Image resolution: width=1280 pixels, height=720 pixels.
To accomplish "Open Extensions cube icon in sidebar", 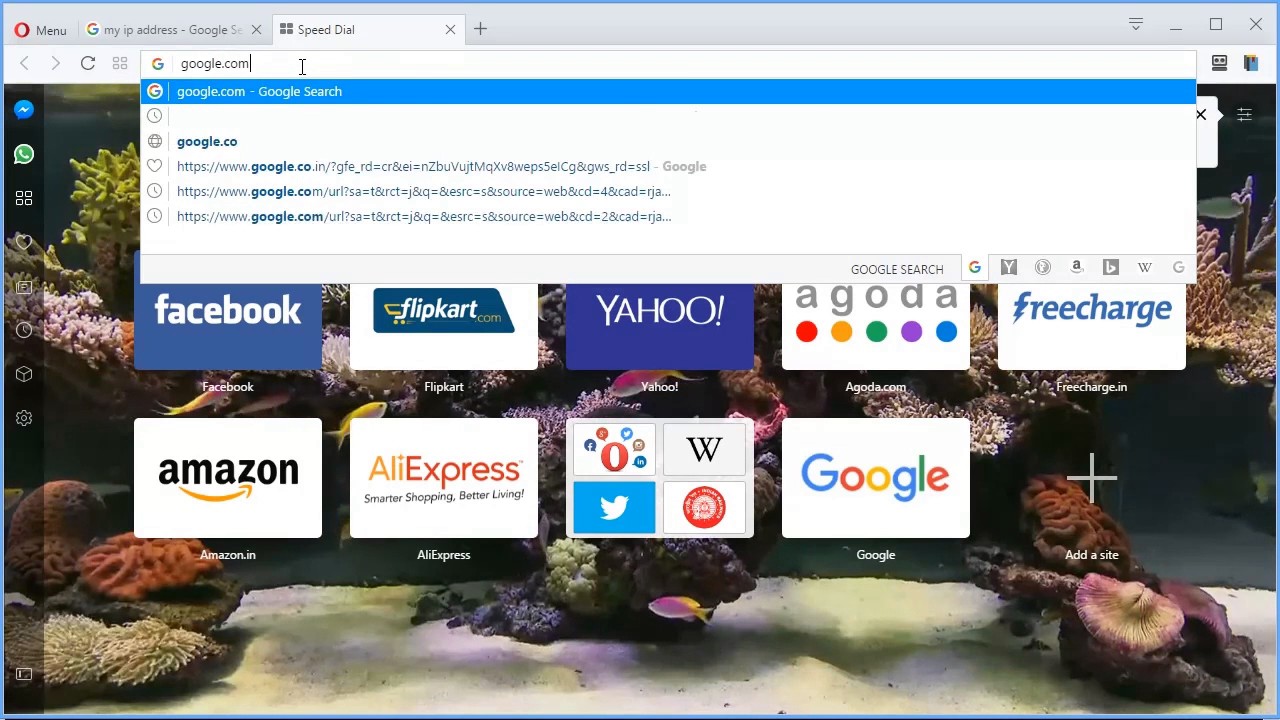I will click(x=24, y=374).
